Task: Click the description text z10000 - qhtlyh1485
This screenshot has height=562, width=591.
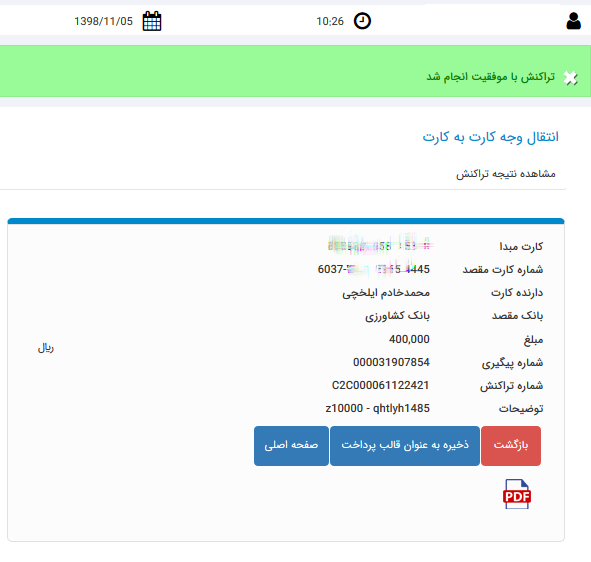Action: [x=378, y=408]
